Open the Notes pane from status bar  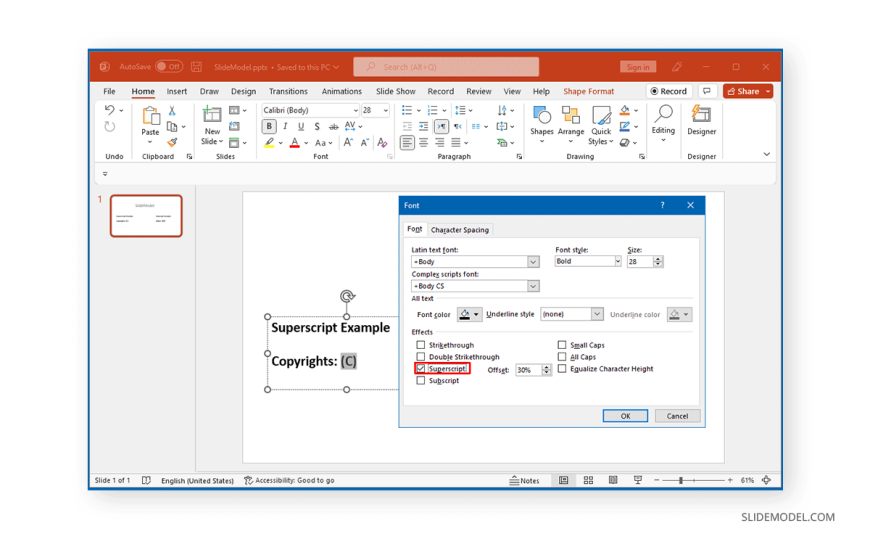(x=524, y=480)
